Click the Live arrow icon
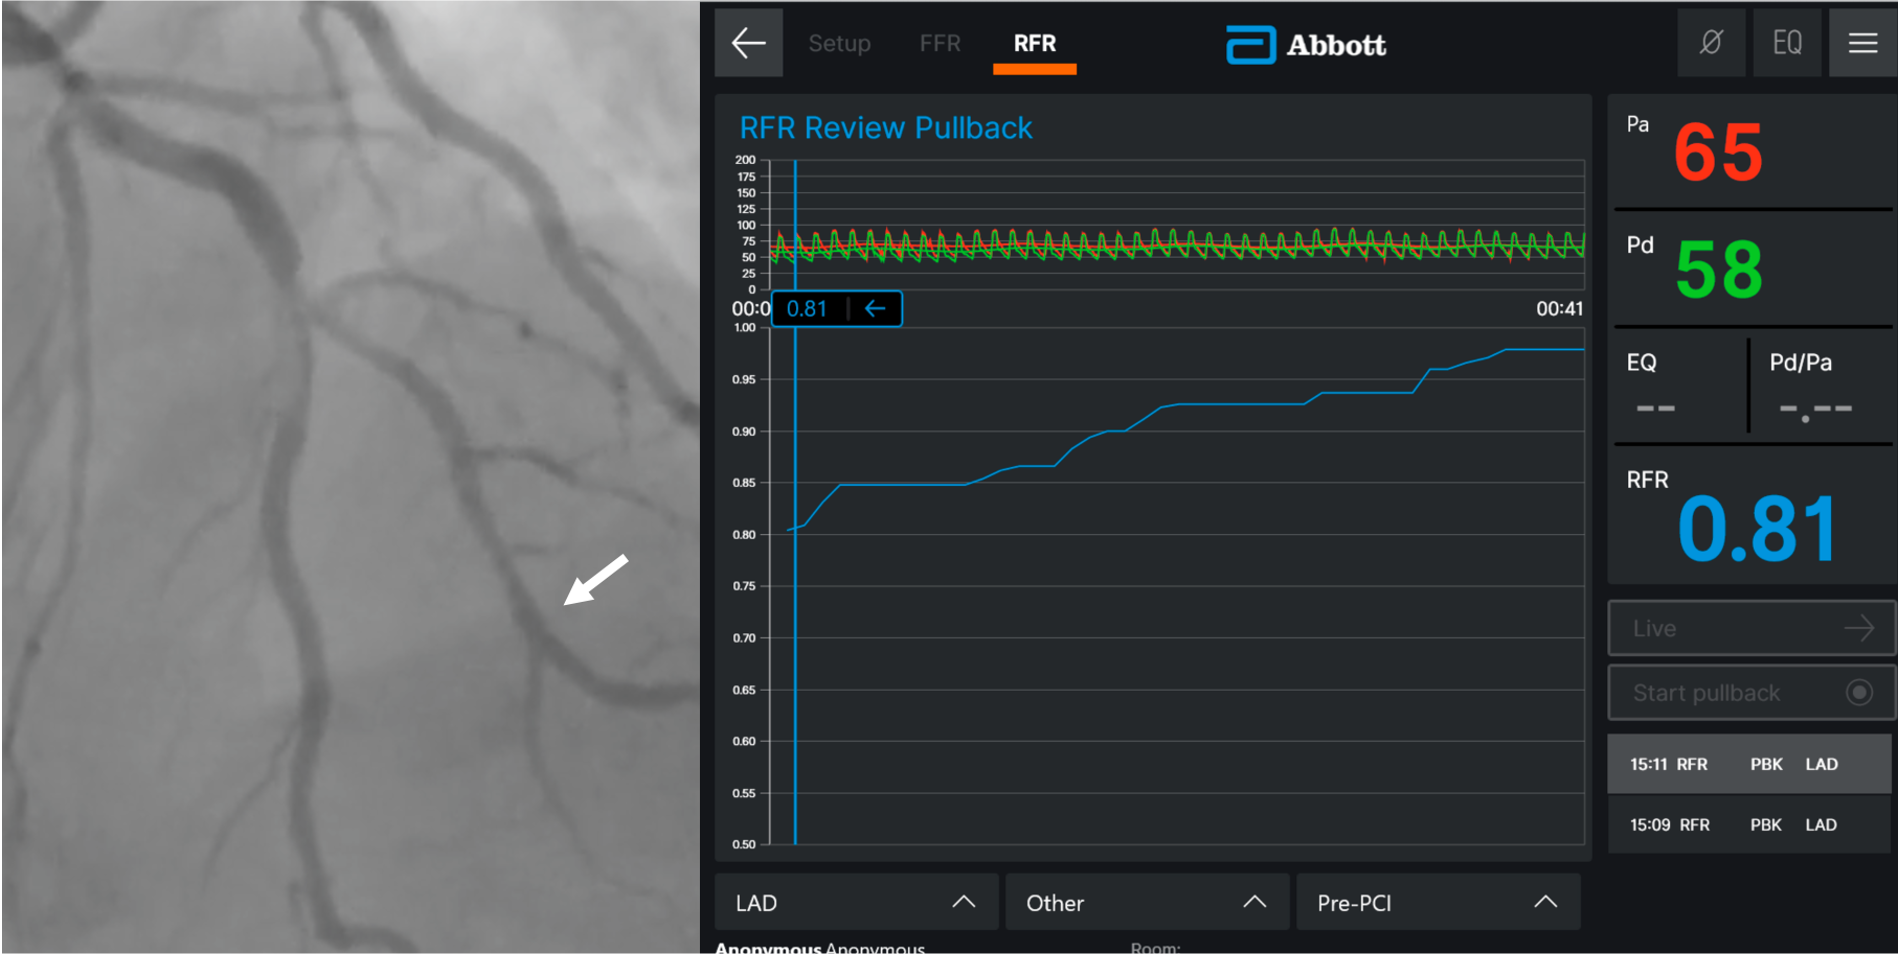1899x954 pixels. coord(1858,629)
